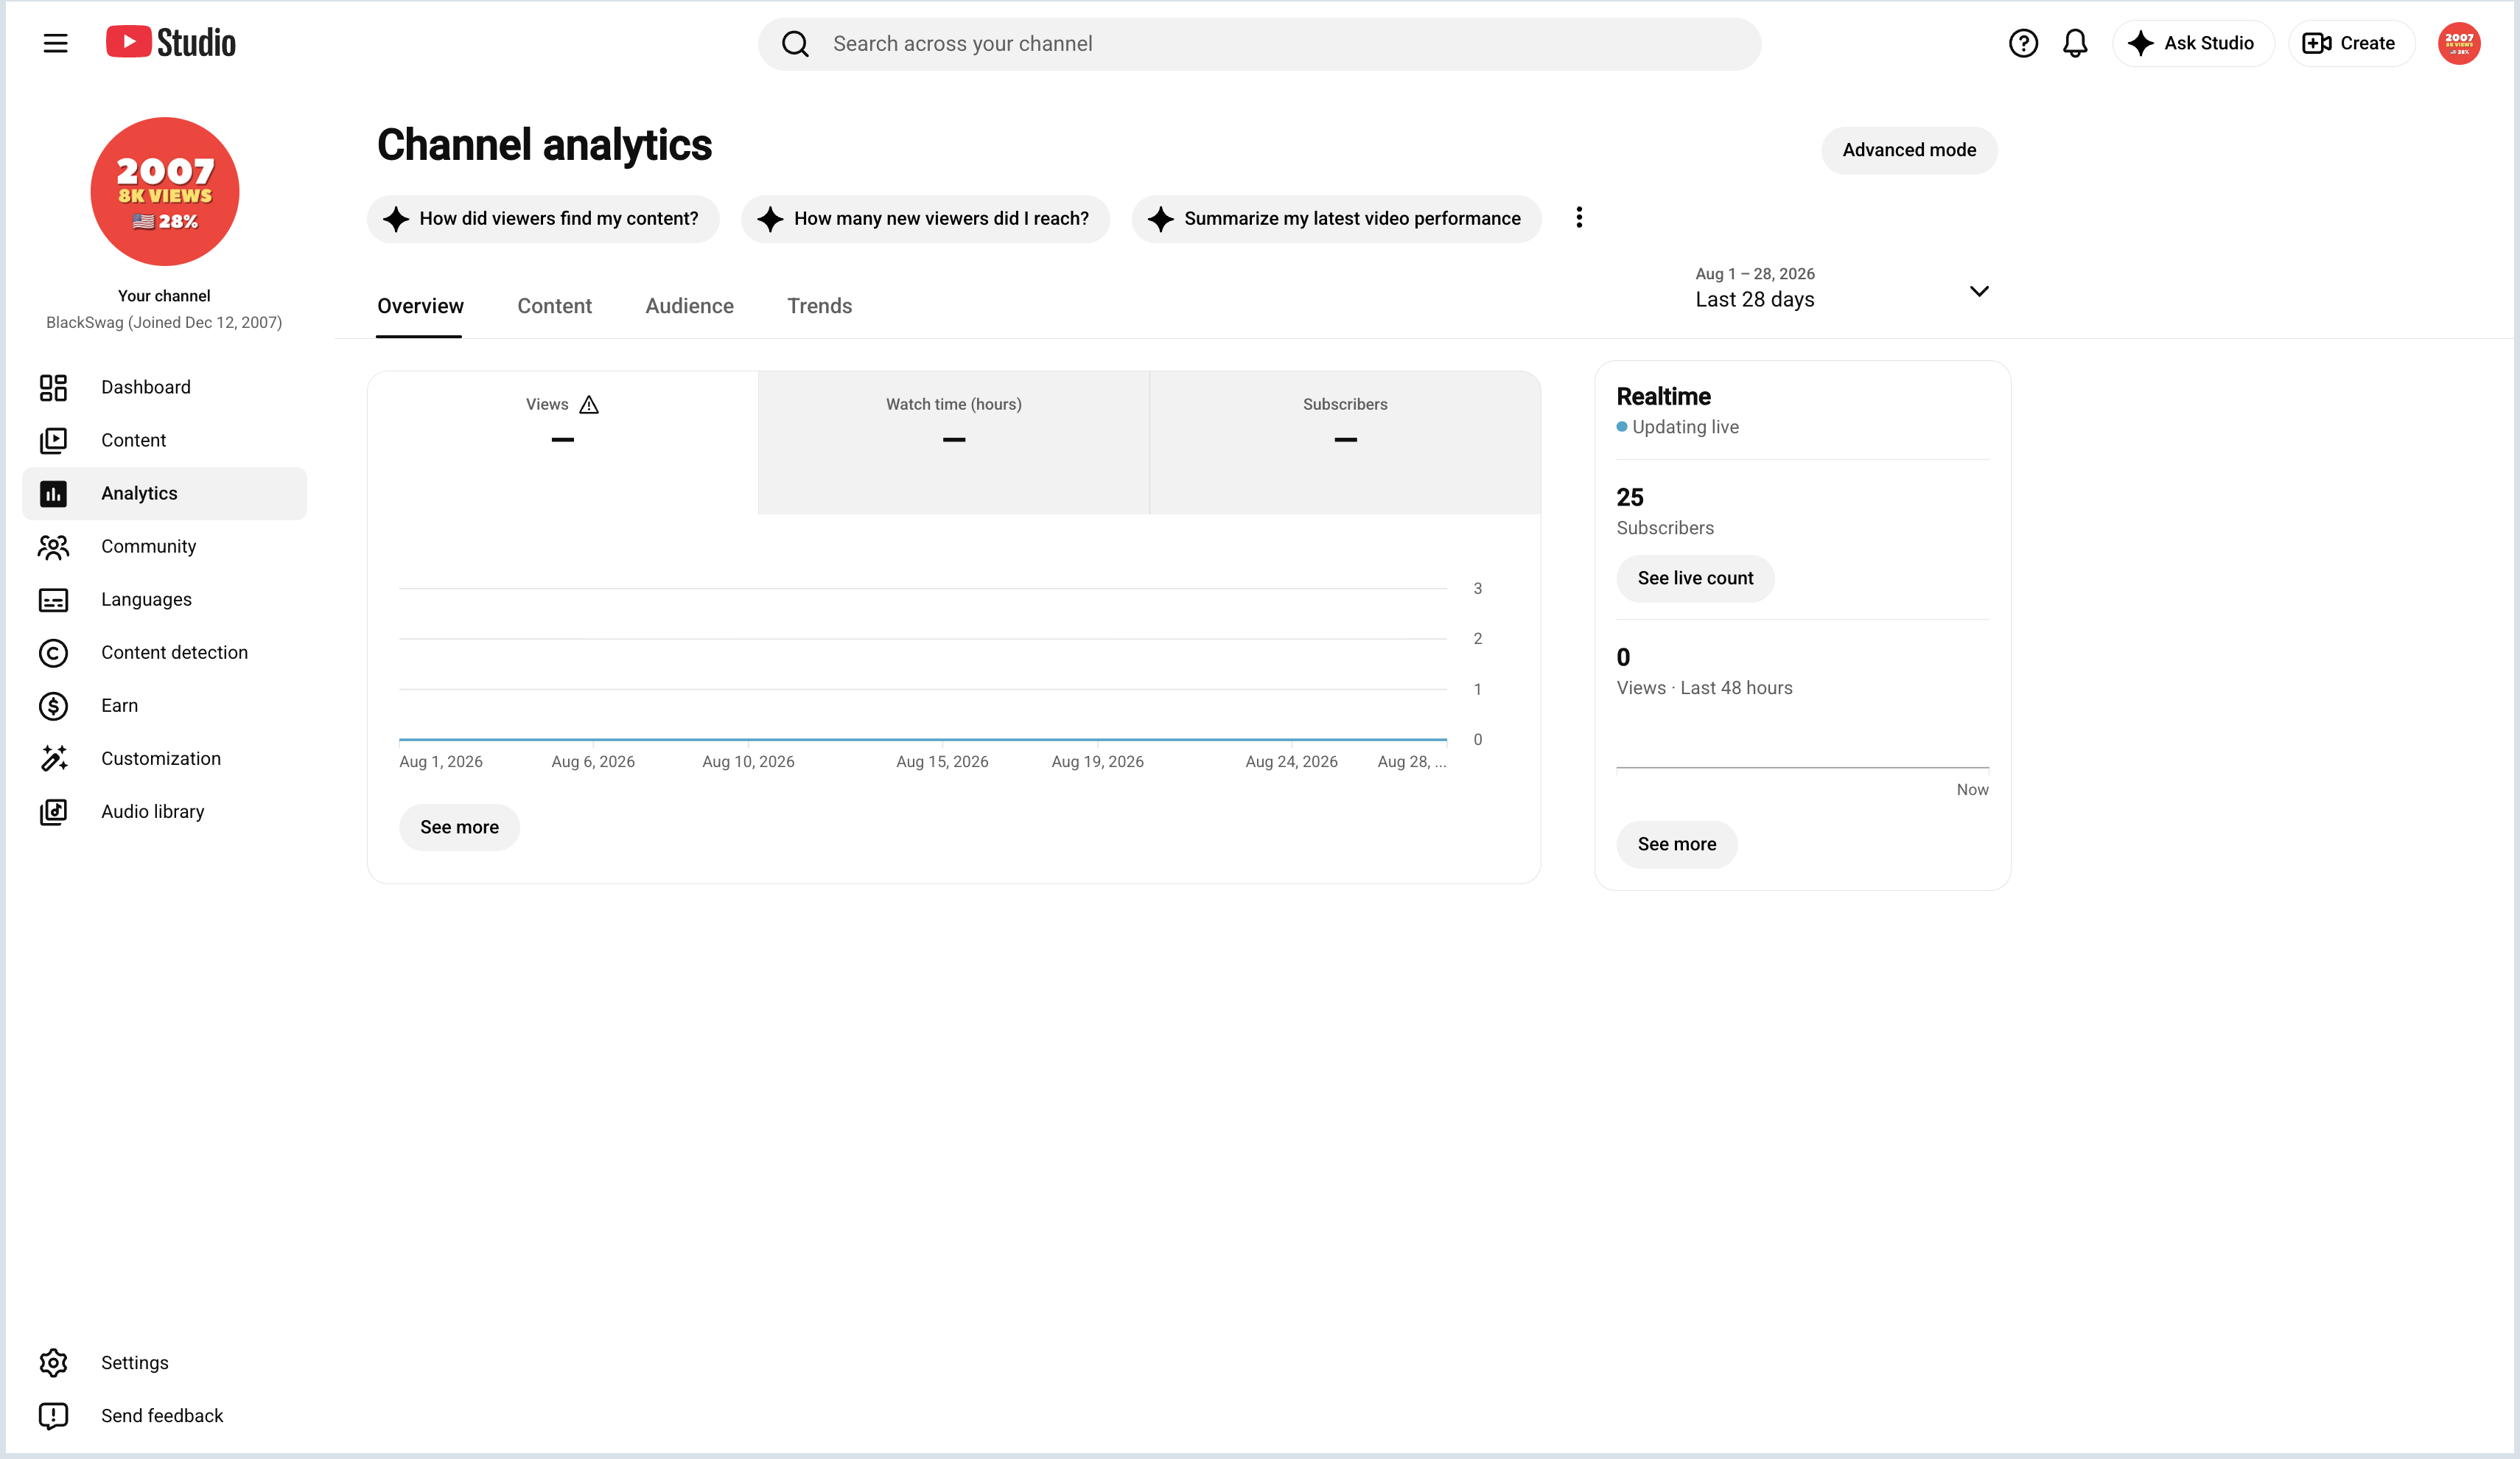This screenshot has height=1459, width=2520.
Task: Open Earn from the sidebar
Action: click(164, 706)
